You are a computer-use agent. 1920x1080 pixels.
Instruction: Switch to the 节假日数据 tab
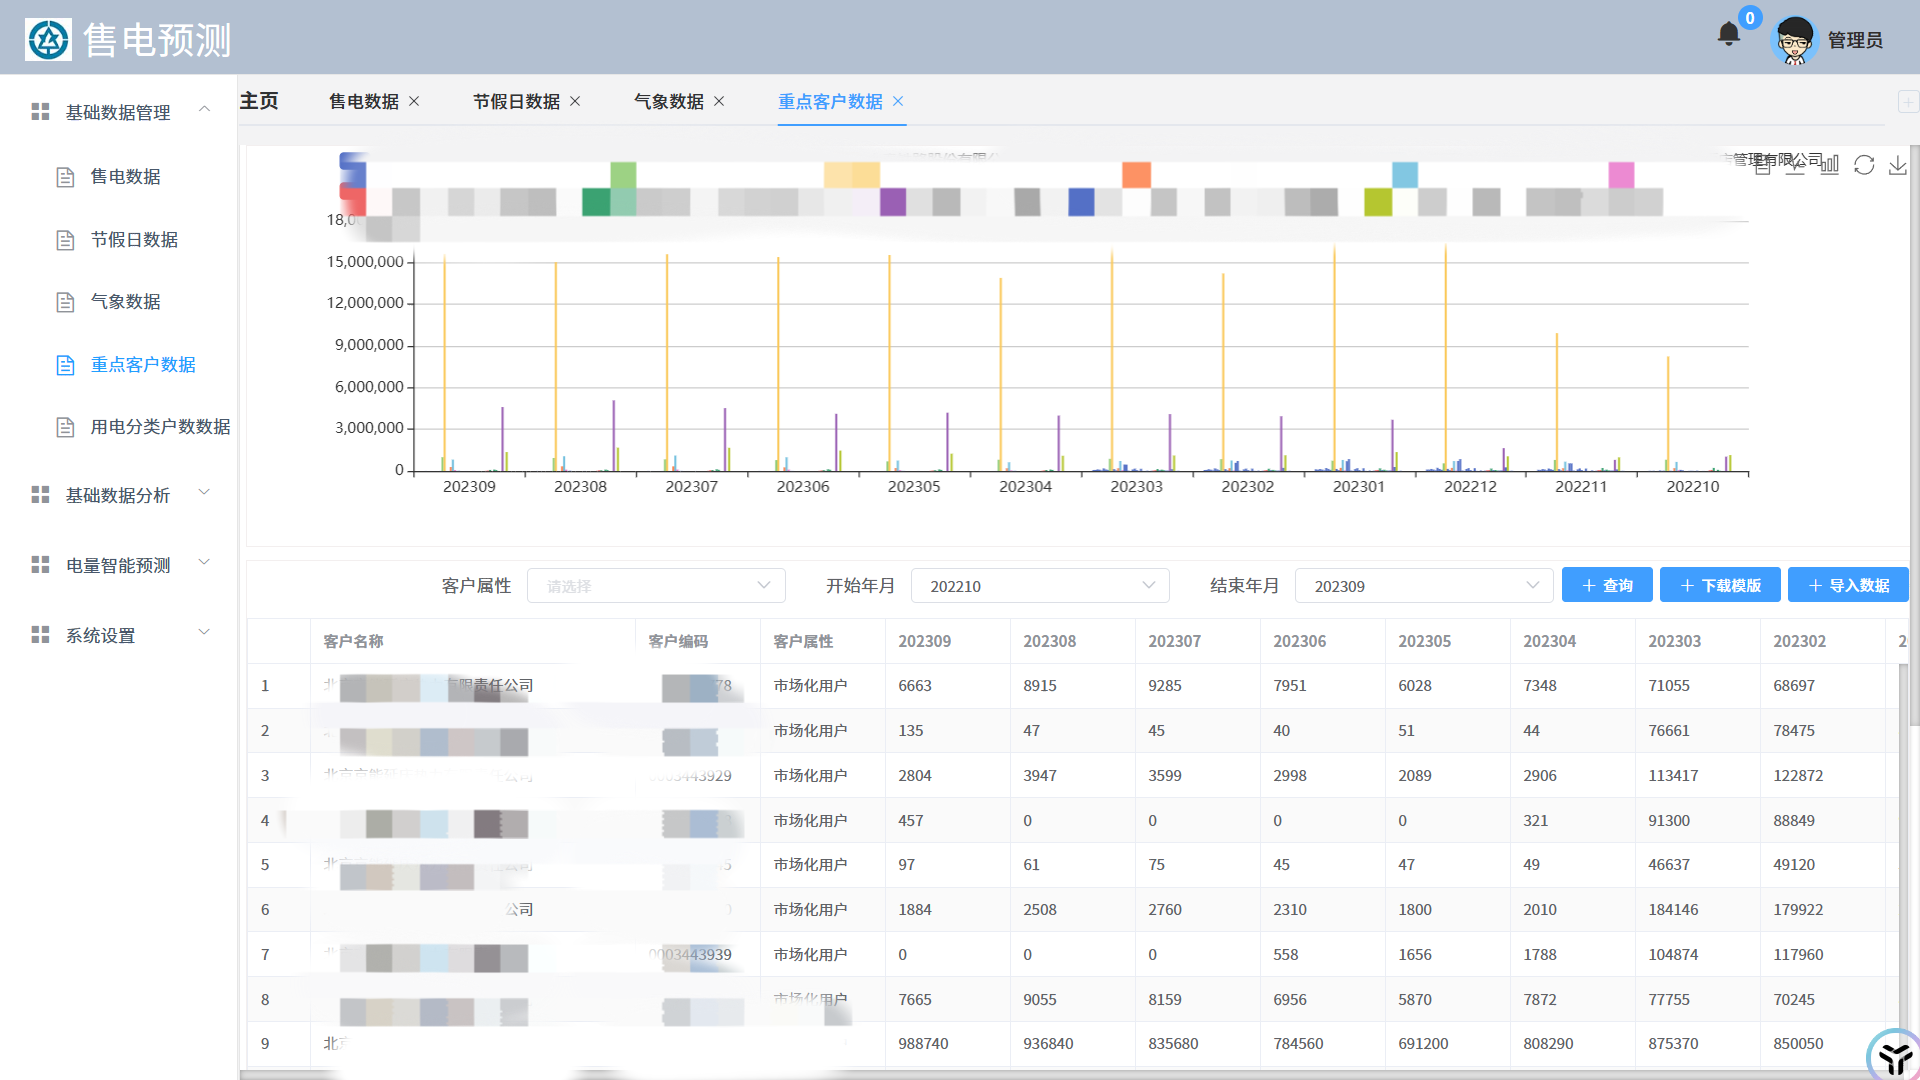516,101
